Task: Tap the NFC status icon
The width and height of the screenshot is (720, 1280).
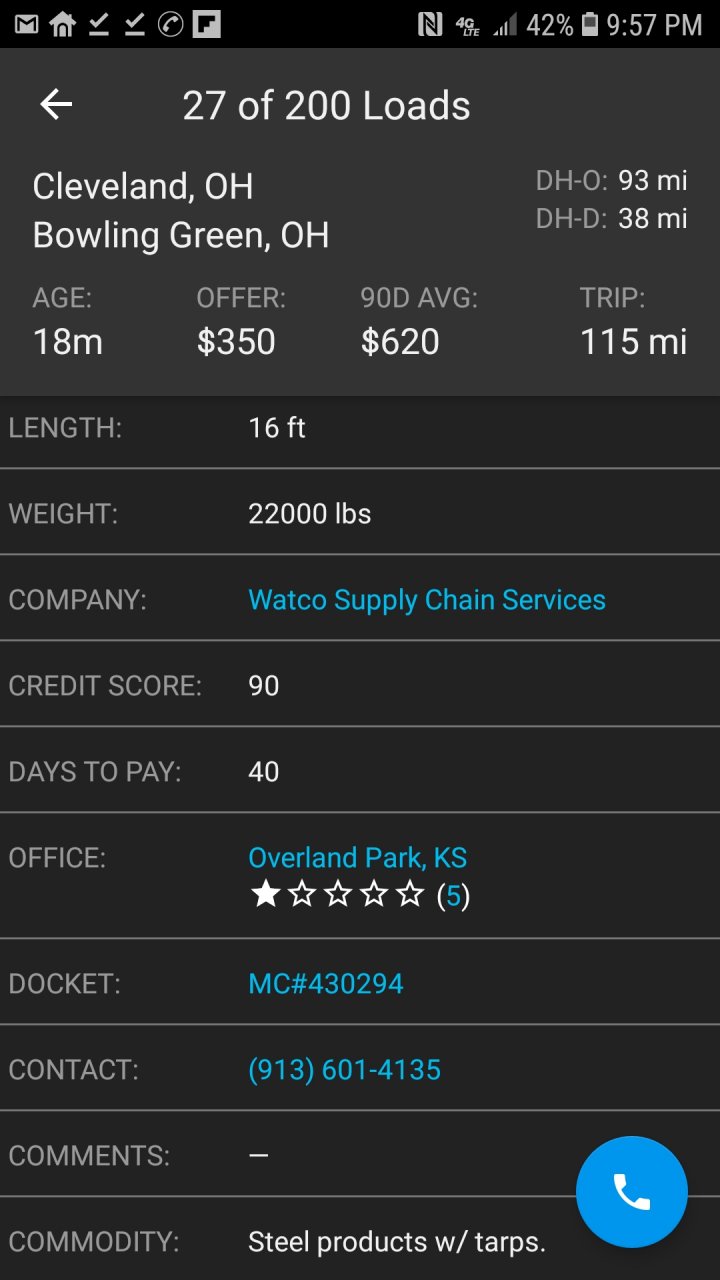Action: pyautogui.click(x=430, y=24)
